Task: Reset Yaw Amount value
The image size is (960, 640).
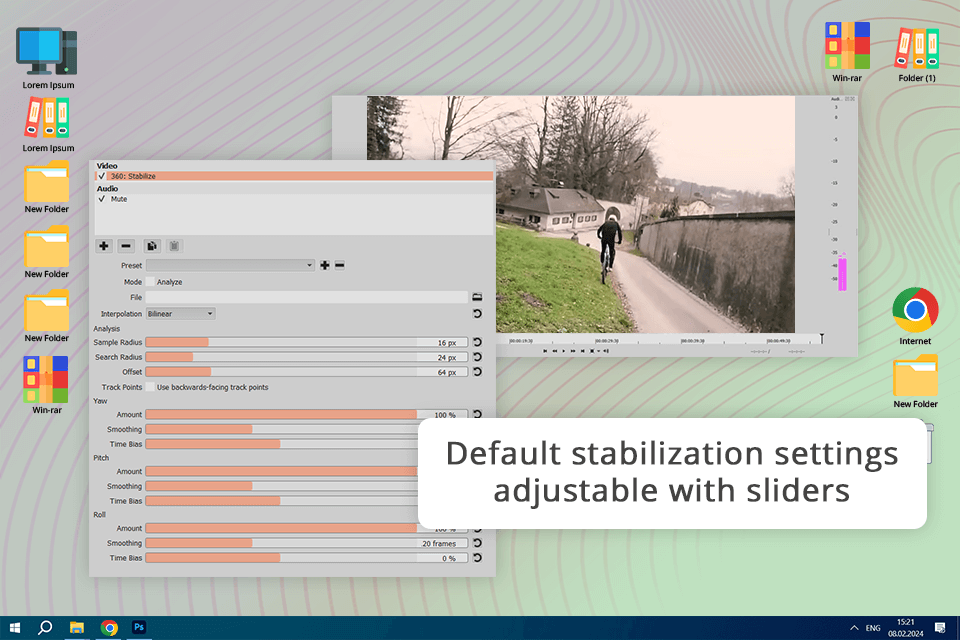Action: pos(478,414)
